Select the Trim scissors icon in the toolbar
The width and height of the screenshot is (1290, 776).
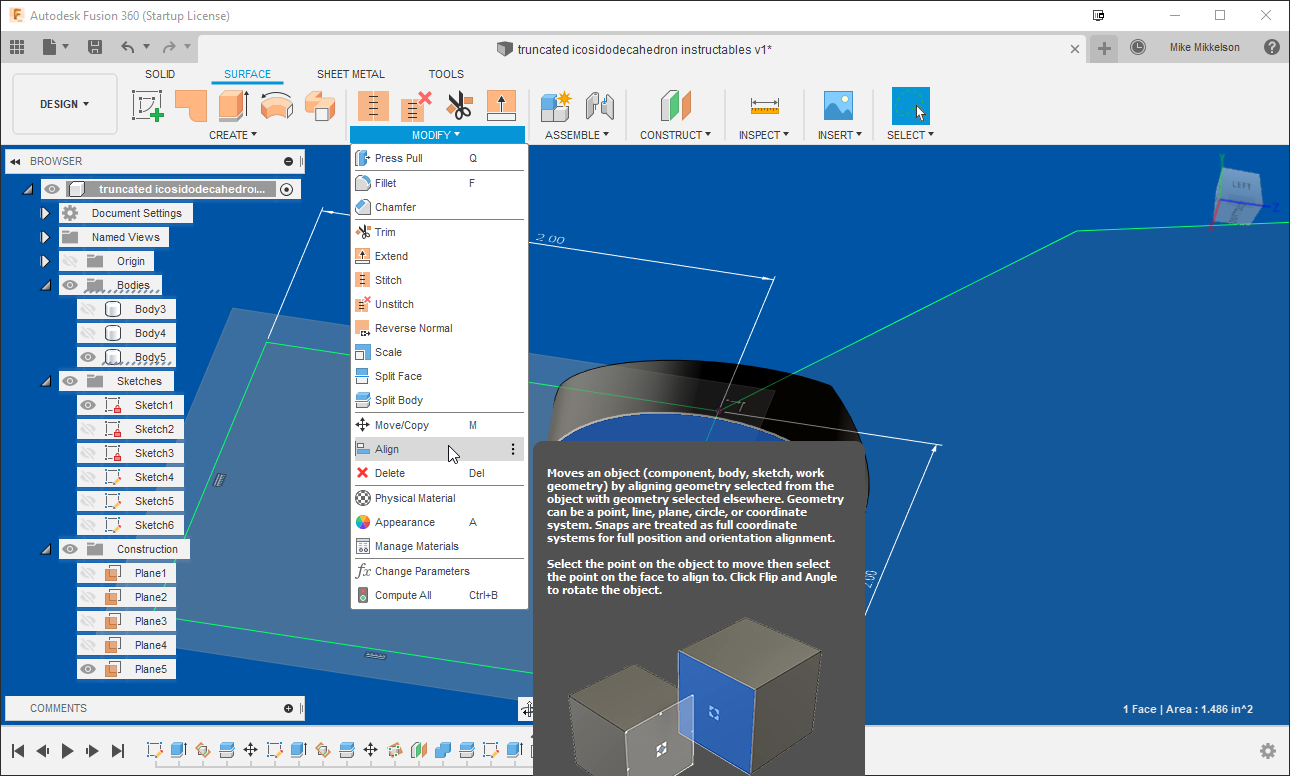point(458,105)
